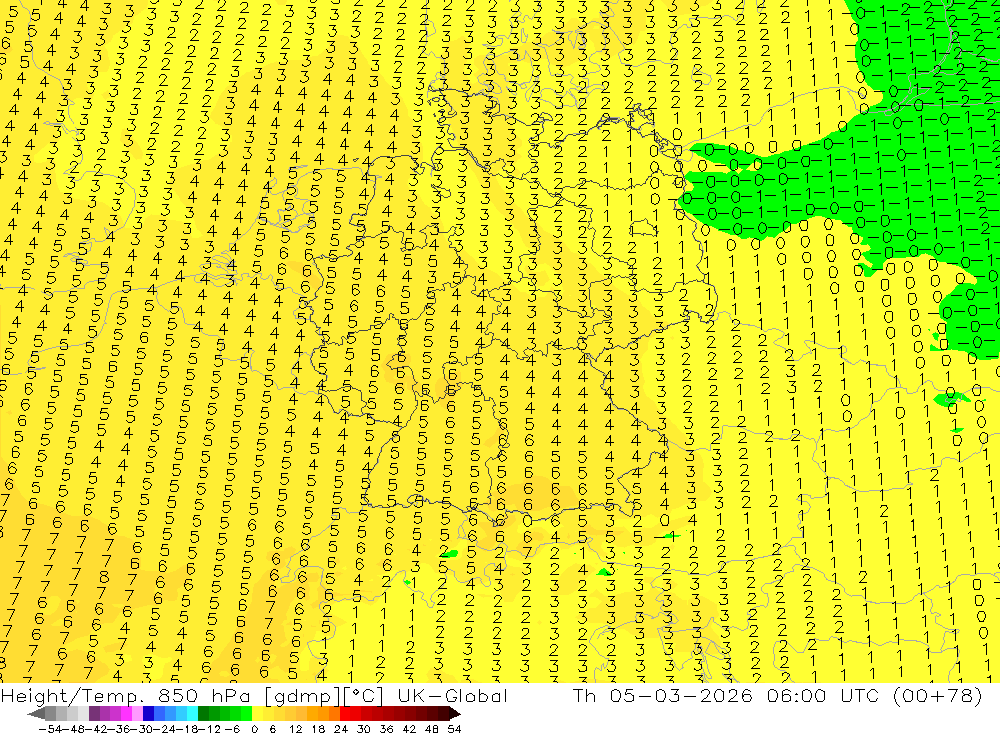
Task: Click the '06:00 UTC' time text
Action: [822, 696]
